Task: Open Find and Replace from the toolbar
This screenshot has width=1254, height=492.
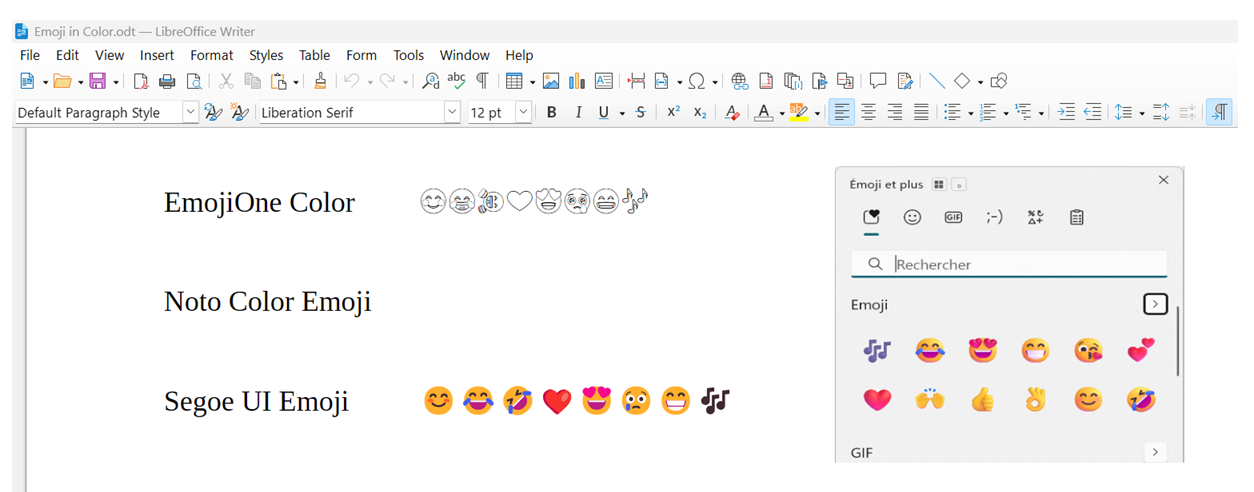Action: [430, 82]
